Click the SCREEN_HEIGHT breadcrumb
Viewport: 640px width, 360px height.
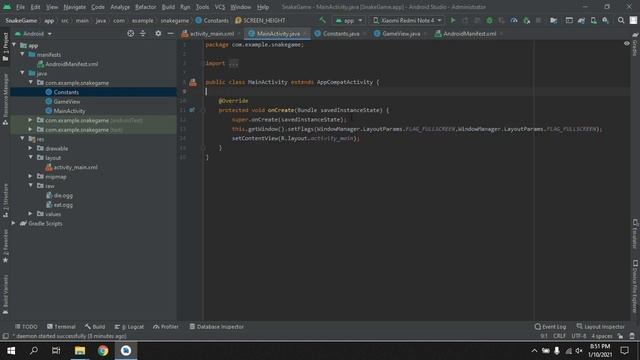coord(260,20)
